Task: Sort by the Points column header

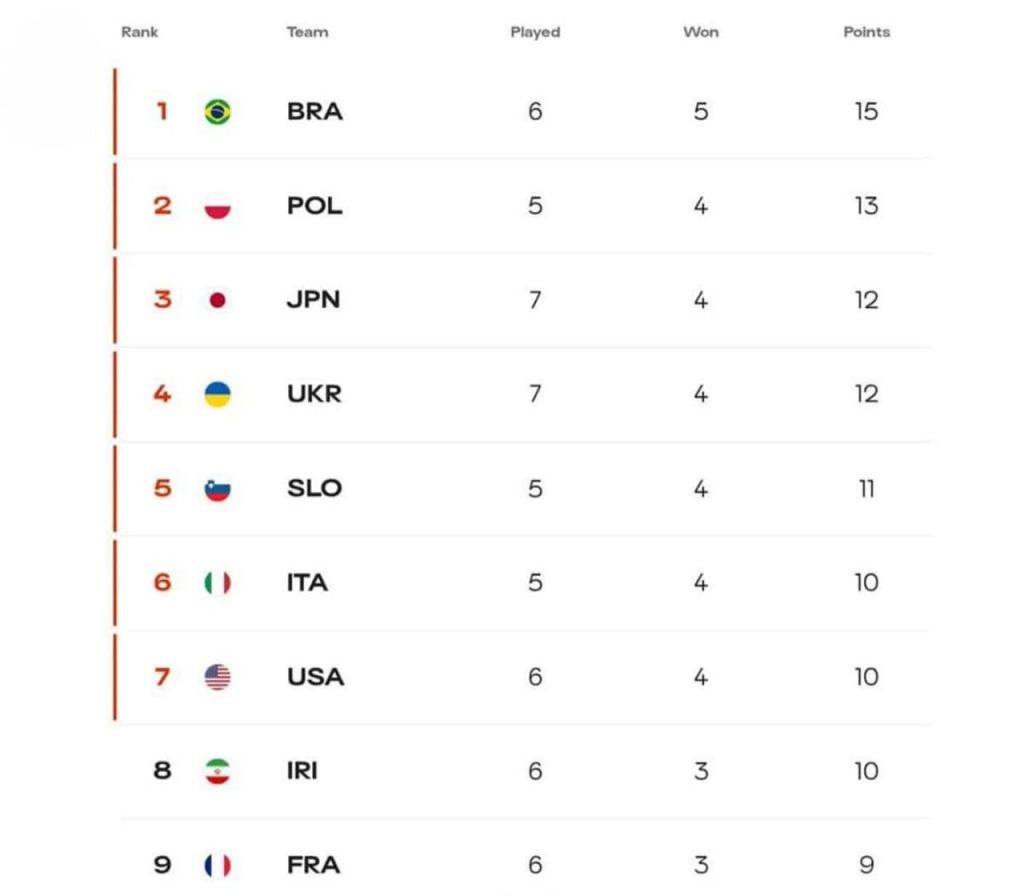Action: [867, 32]
